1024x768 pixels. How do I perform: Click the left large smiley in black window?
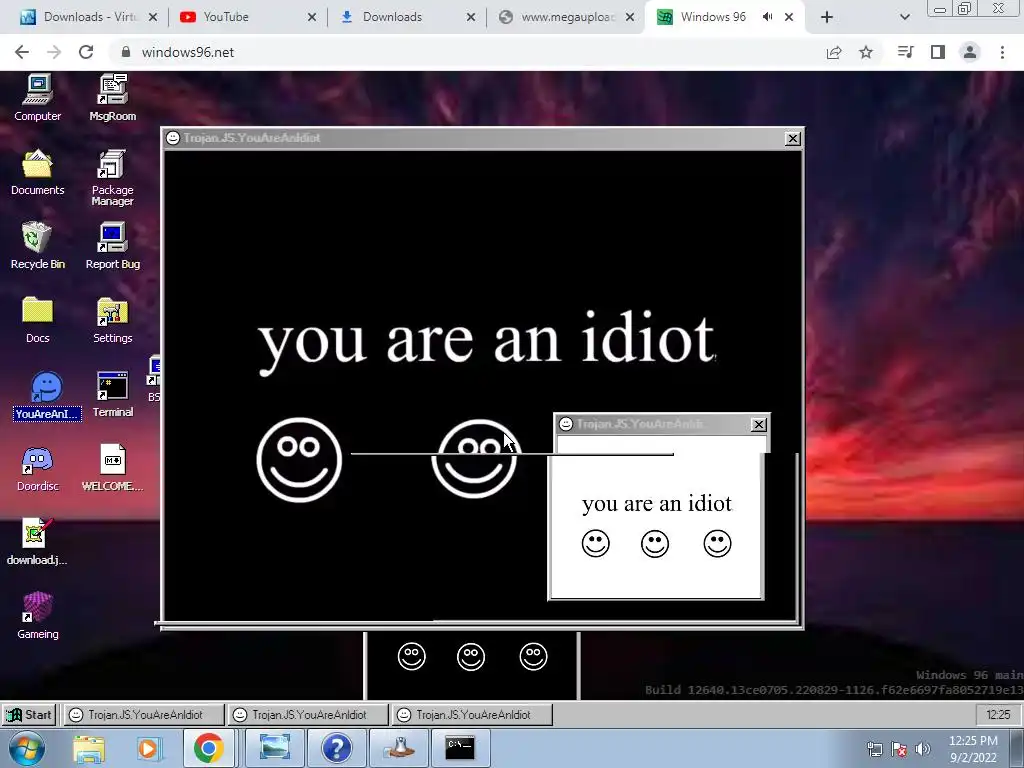click(x=299, y=460)
